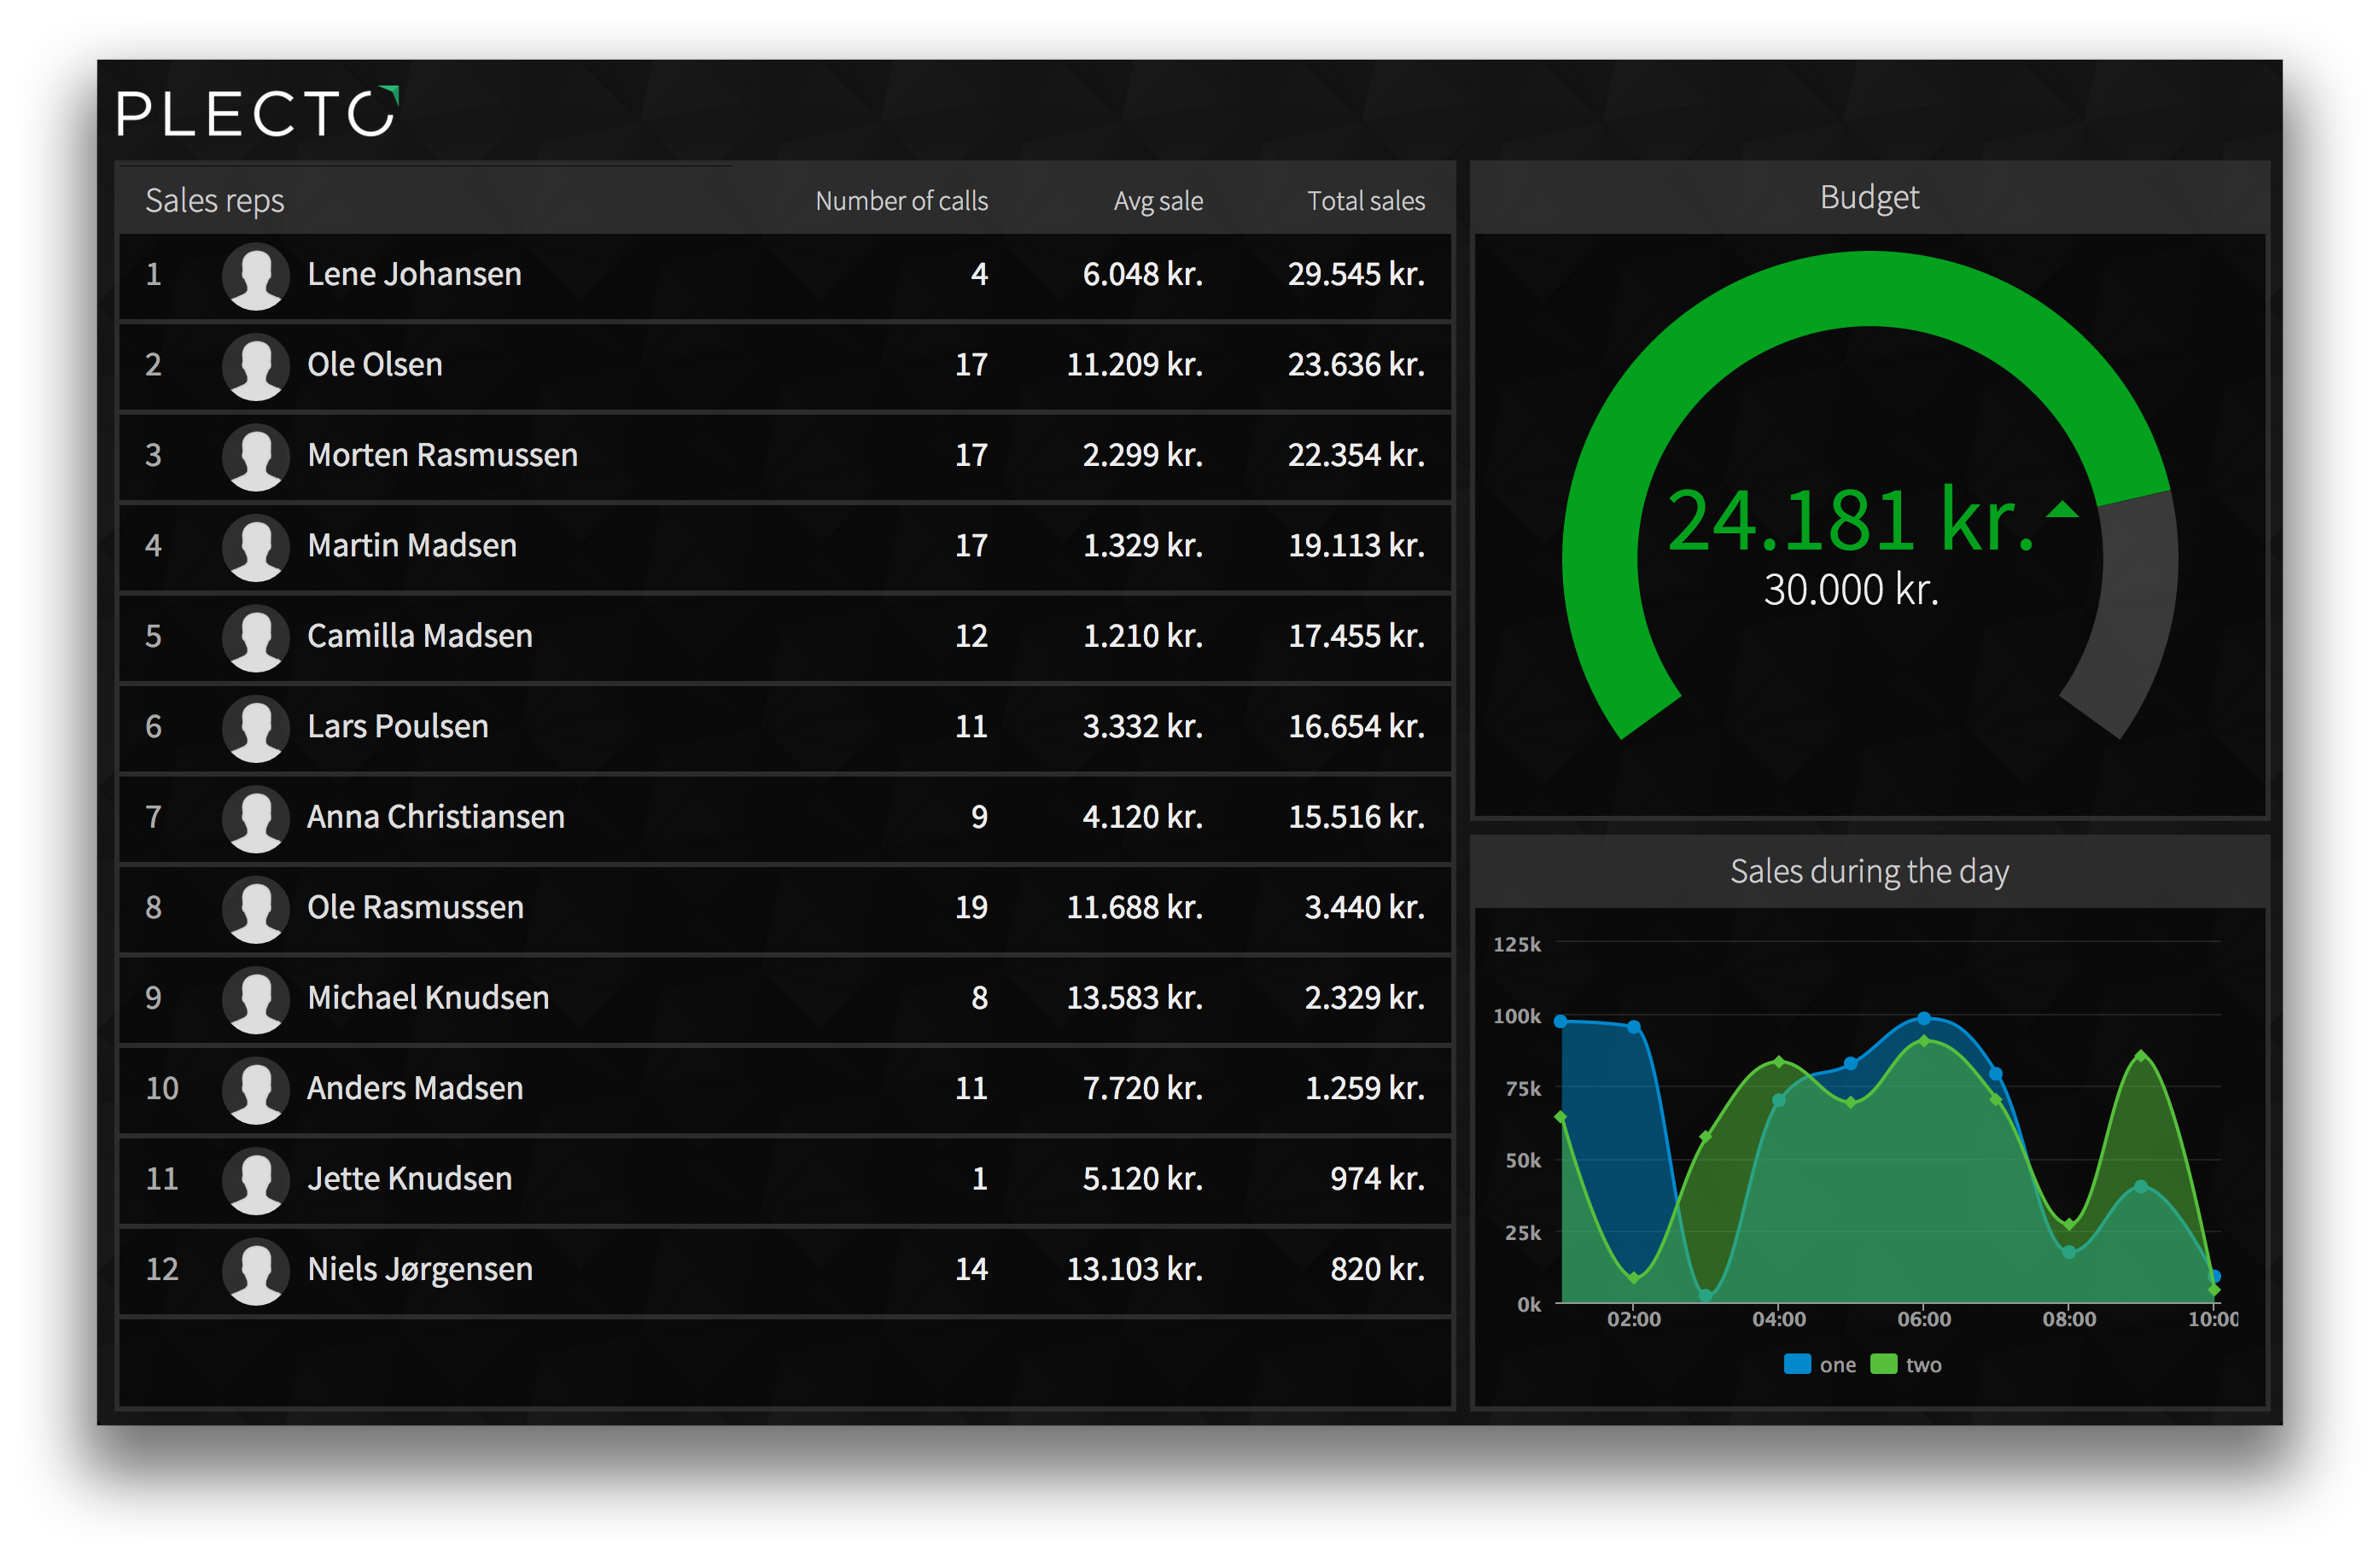Screen dimensions: 2380x1560
Task: Click the Avg sale column header
Action: click(1158, 201)
